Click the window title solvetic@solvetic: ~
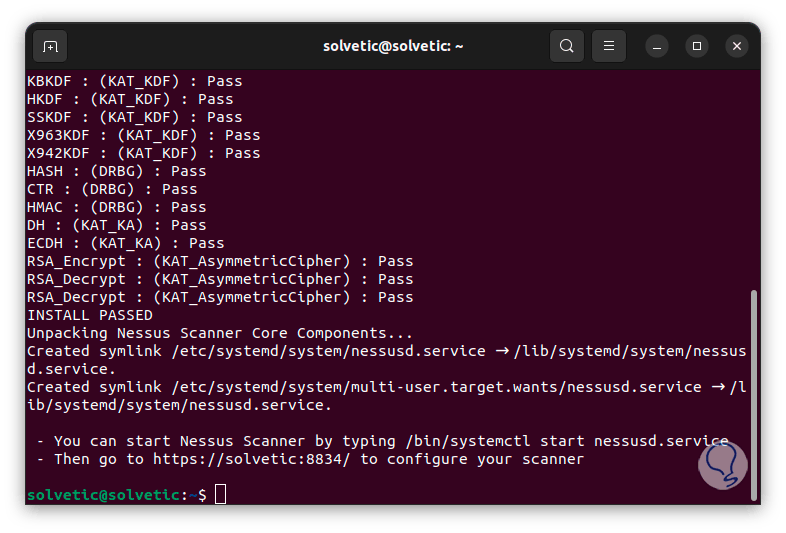Image resolution: width=786 pixels, height=533 pixels. pyautogui.click(x=393, y=46)
